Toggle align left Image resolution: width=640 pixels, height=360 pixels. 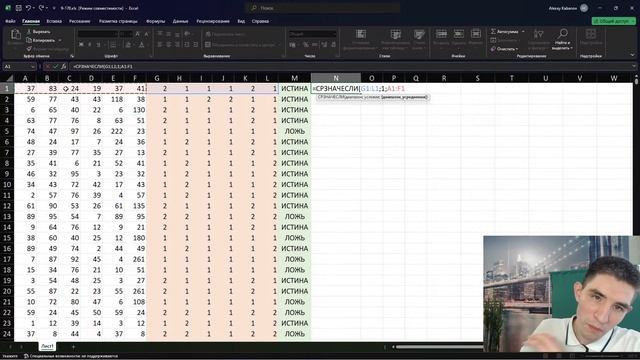coord(160,44)
